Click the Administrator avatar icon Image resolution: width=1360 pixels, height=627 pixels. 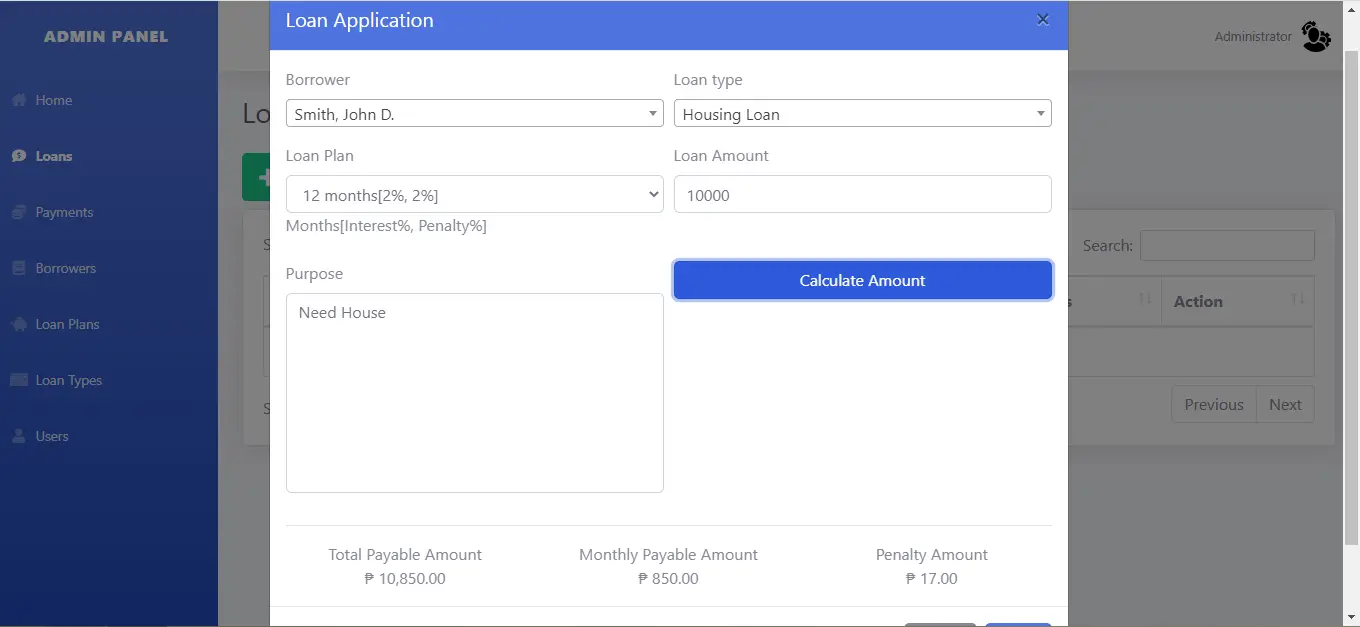coord(1316,37)
